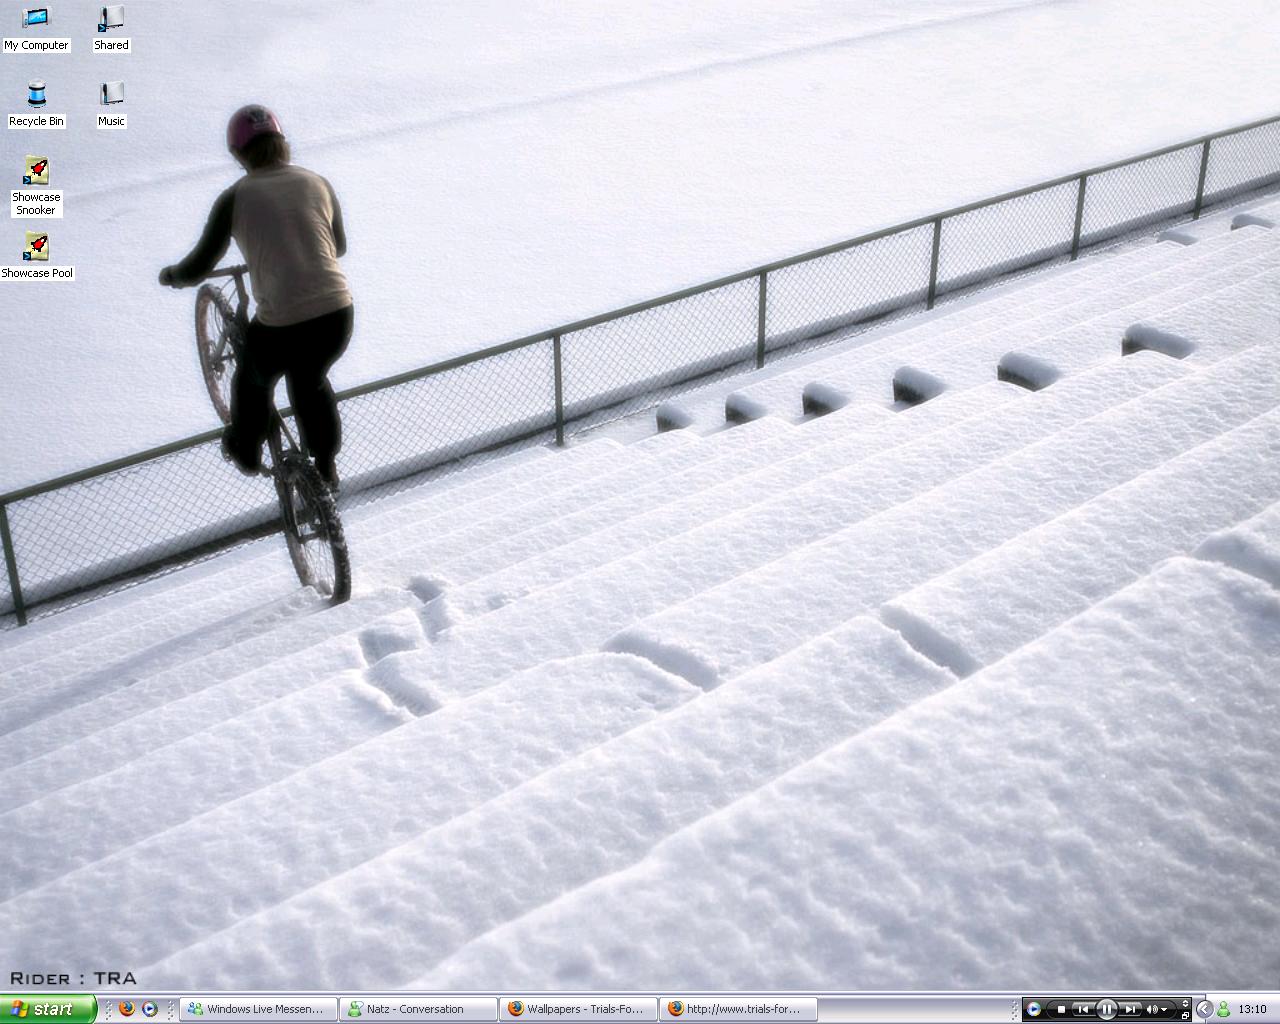Mute the media player toolbar volume
Viewport: 1280px width, 1024px height.
point(1152,1009)
